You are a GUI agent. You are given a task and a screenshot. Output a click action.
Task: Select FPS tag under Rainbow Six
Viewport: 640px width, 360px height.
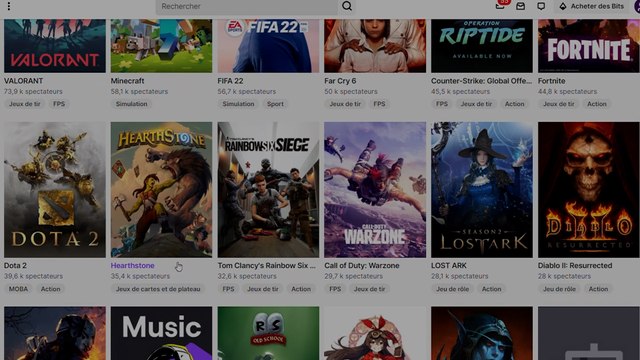[x=228, y=289]
